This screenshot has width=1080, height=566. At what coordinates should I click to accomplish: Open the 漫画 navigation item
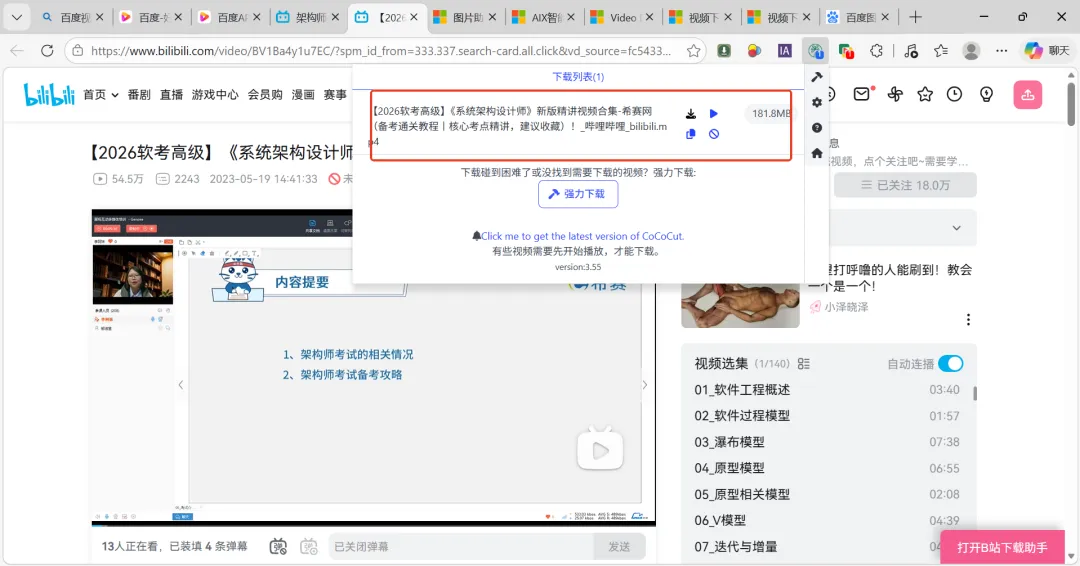coord(303,94)
